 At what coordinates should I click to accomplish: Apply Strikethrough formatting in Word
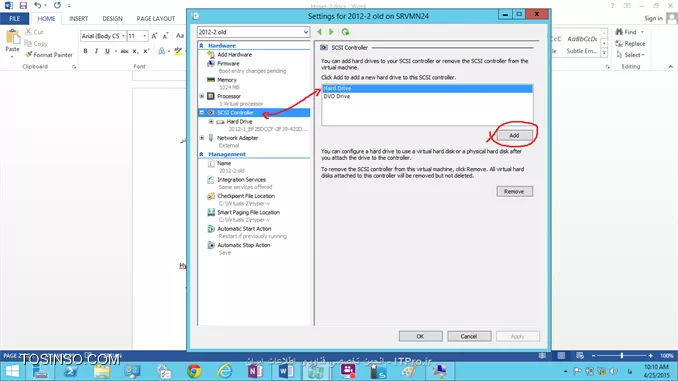[x=124, y=51]
